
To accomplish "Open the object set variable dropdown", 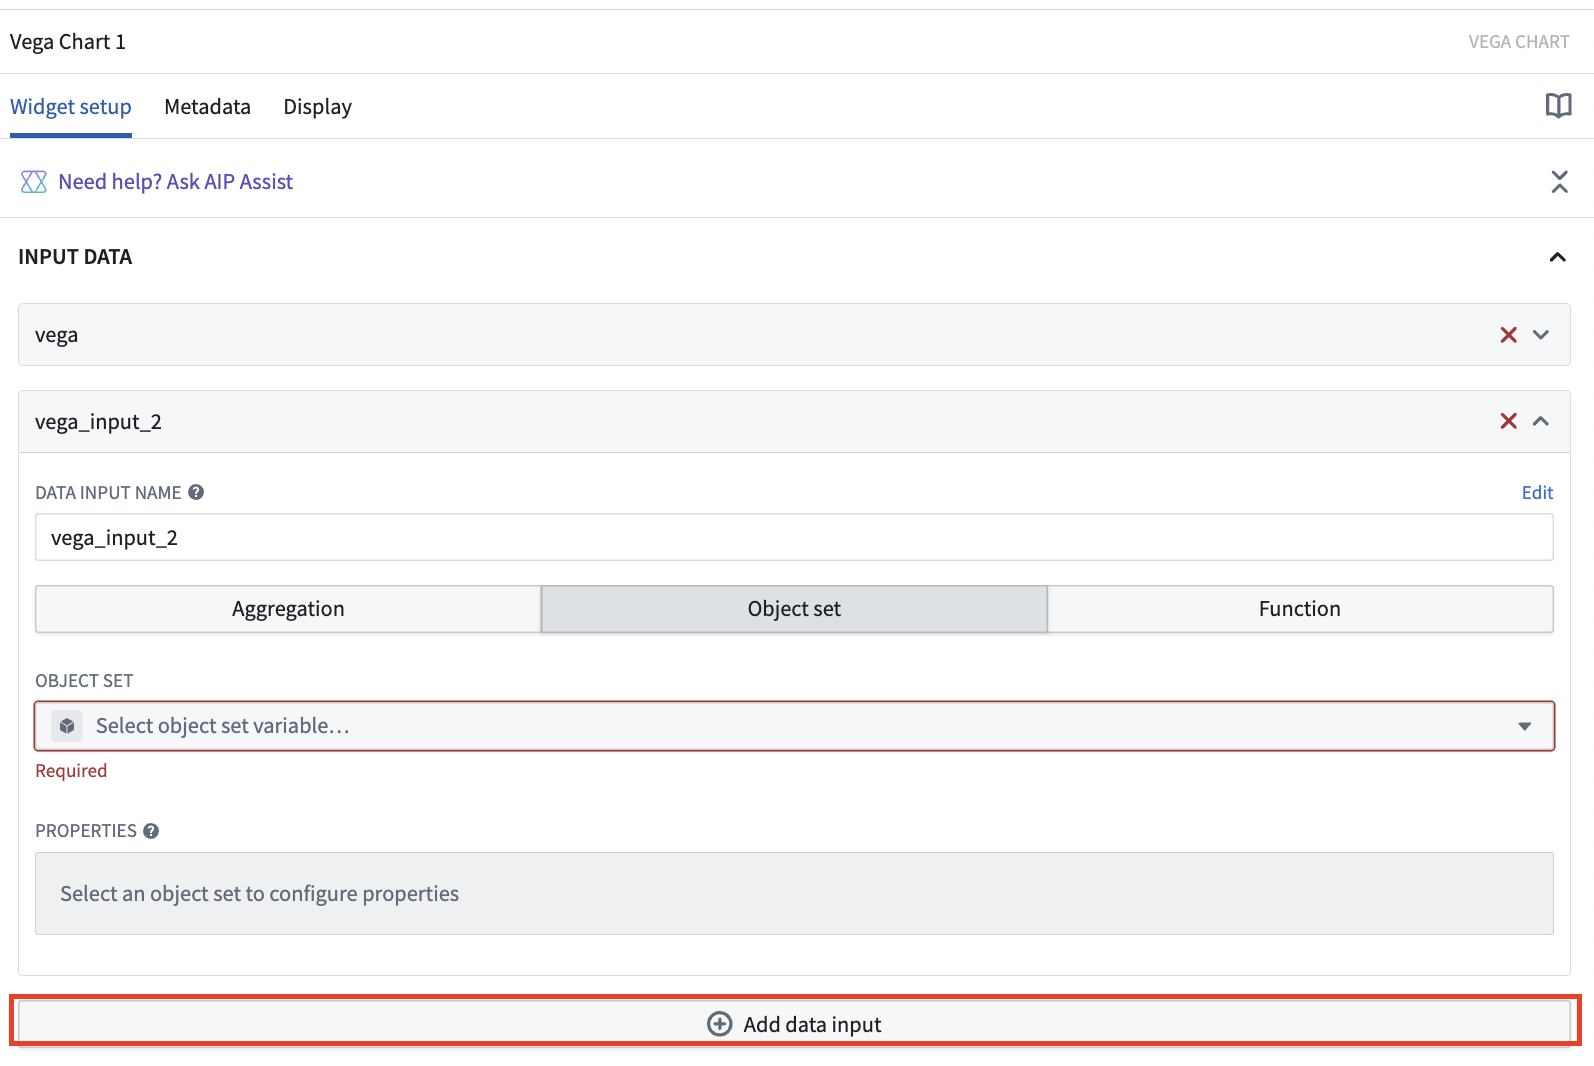I will click(794, 726).
